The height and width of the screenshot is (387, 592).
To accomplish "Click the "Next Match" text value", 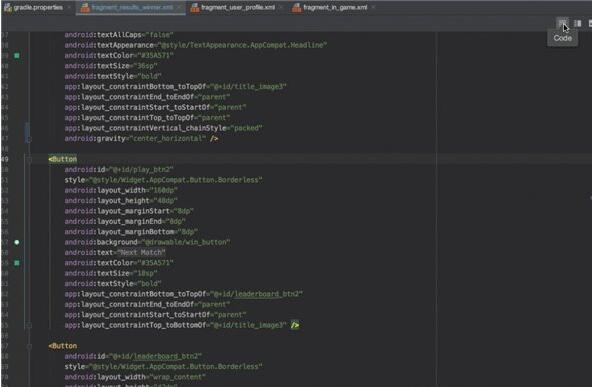I will pos(141,252).
